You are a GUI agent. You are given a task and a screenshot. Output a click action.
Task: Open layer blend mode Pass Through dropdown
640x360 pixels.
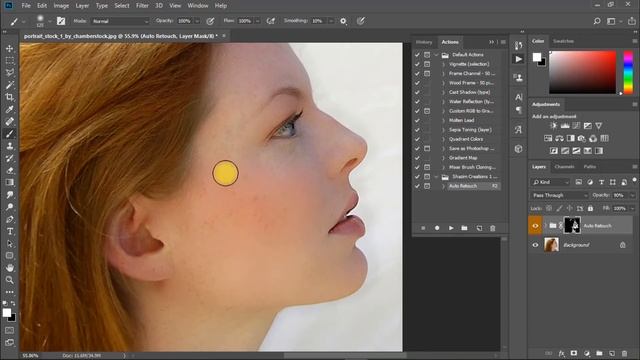tap(560, 196)
